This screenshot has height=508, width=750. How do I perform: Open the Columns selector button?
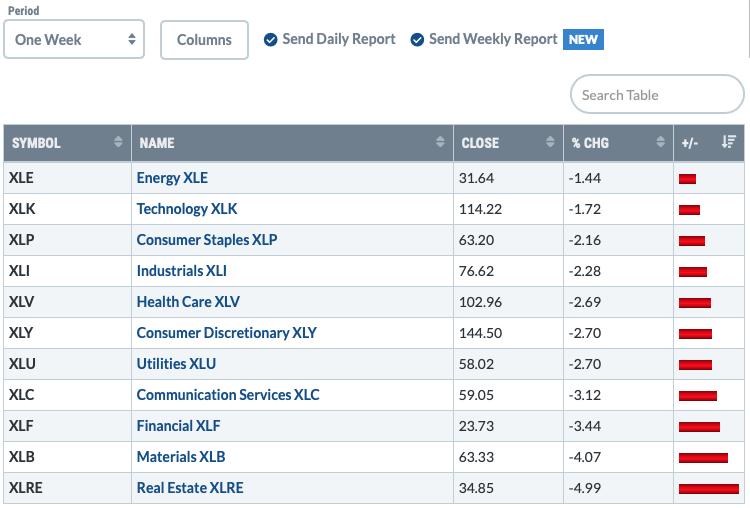pyautogui.click(x=204, y=40)
